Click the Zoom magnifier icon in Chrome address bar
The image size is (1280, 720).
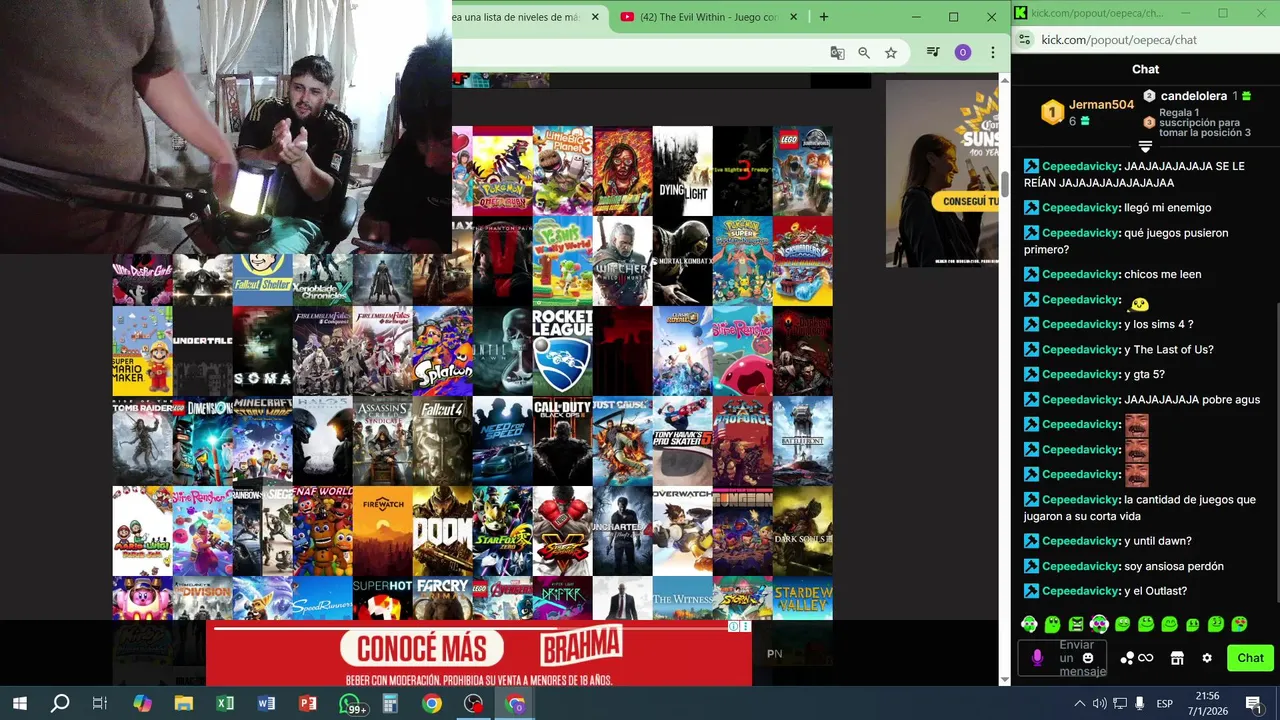864,53
